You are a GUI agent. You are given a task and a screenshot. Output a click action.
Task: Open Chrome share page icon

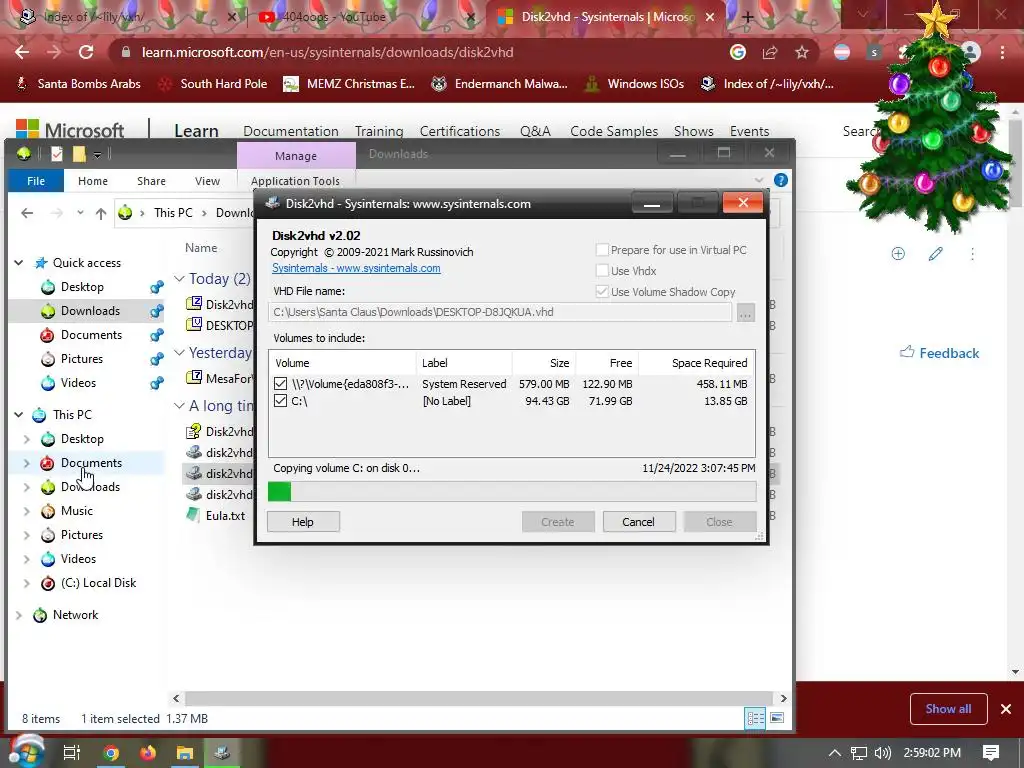click(770, 52)
